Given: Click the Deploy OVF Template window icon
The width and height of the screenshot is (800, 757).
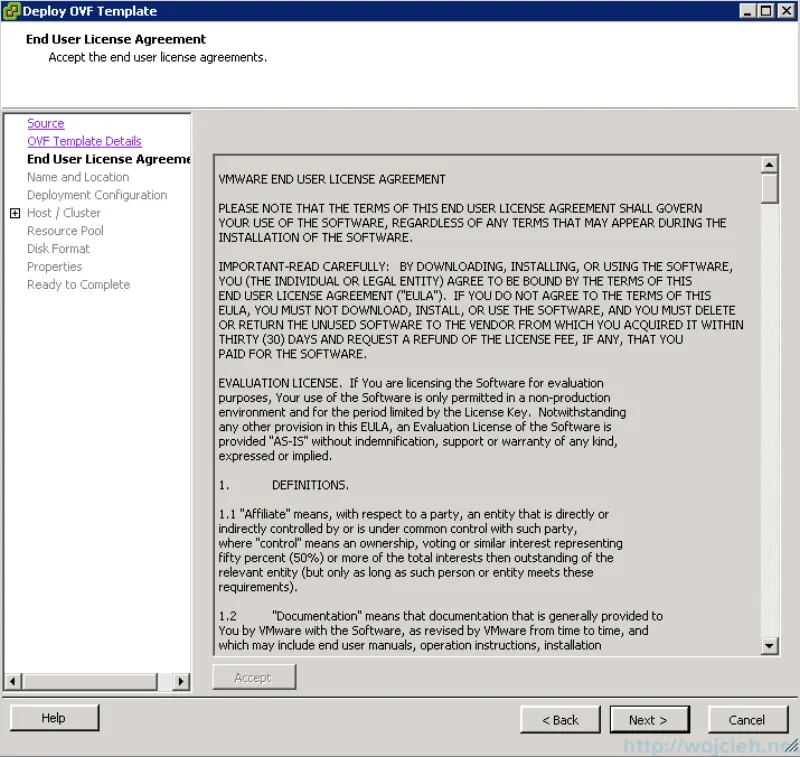Looking at the screenshot, I should click(10, 11).
